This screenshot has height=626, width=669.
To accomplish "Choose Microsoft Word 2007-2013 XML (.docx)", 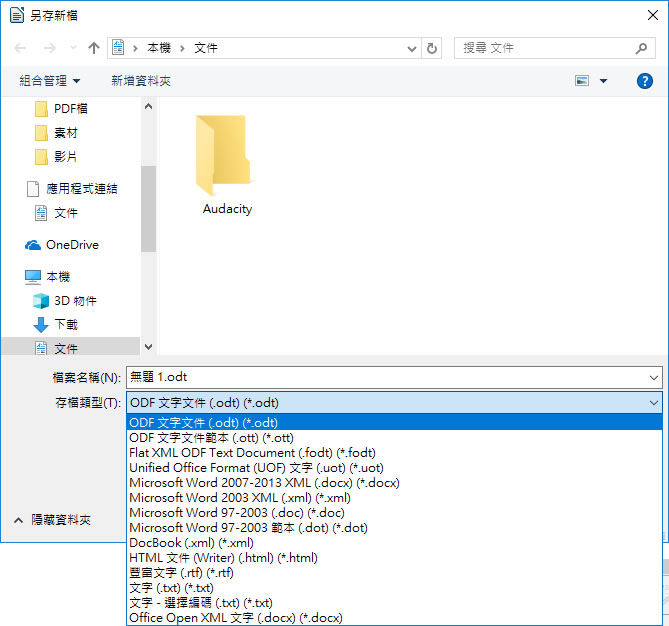I will tap(394, 483).
